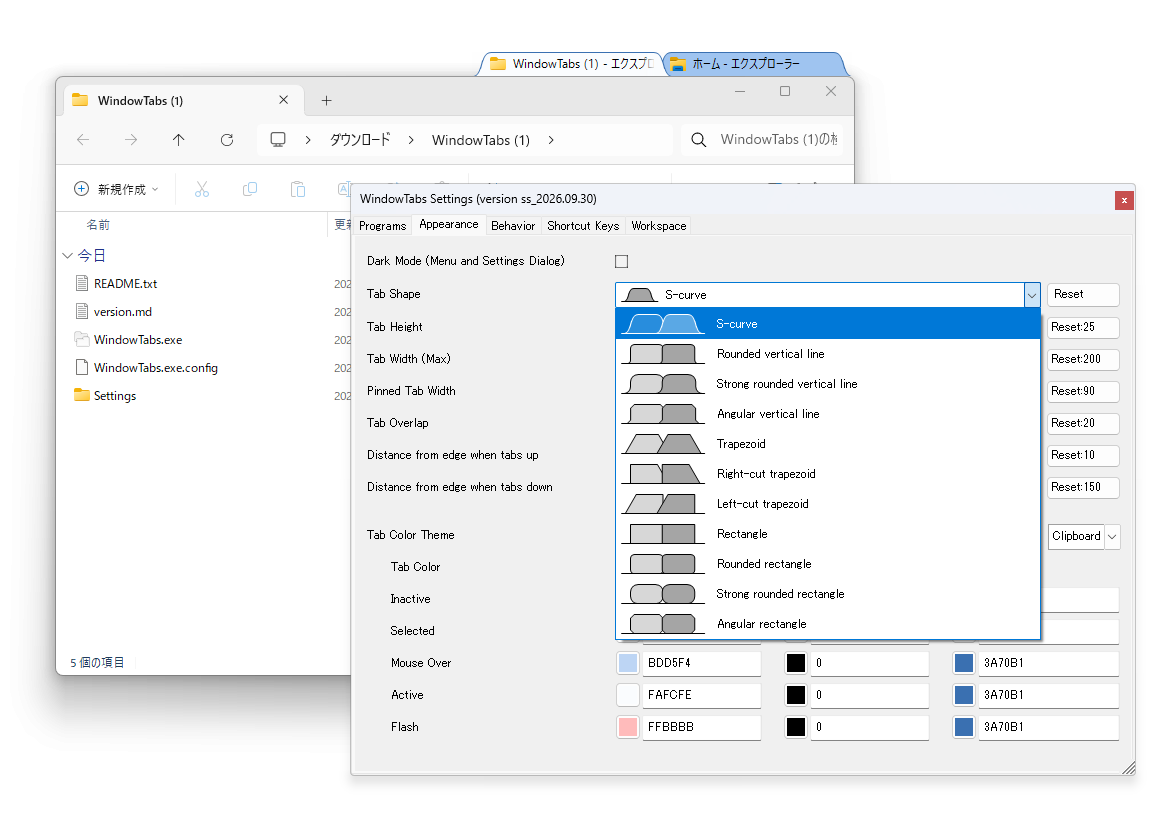Click the Reset:20 button
Viewport: 1174px width, 821px height.
click(x=1083, y=423)
